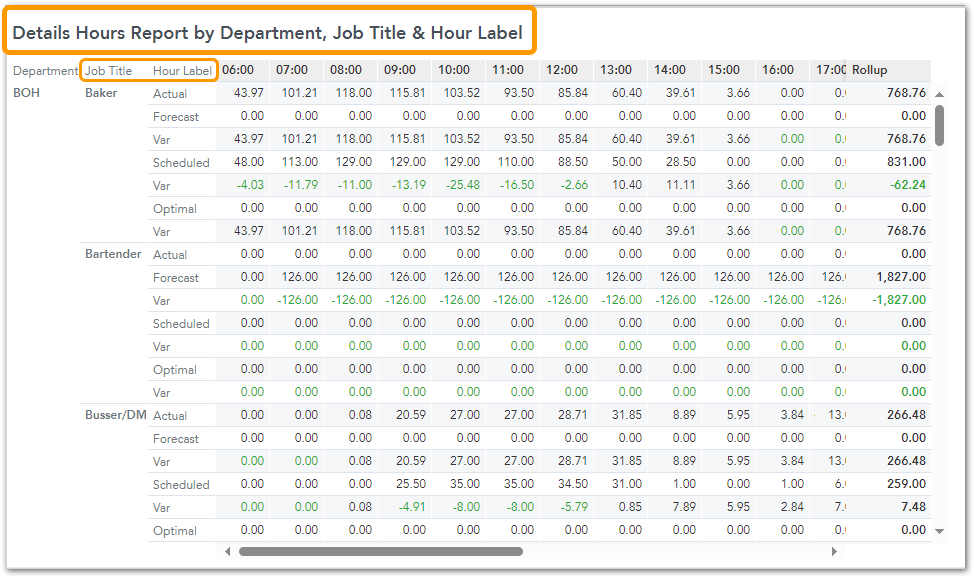Select the Bartender Forecast Rollup value 1,827.00
Screen dimensions: 974x578
tap(901, 277)
